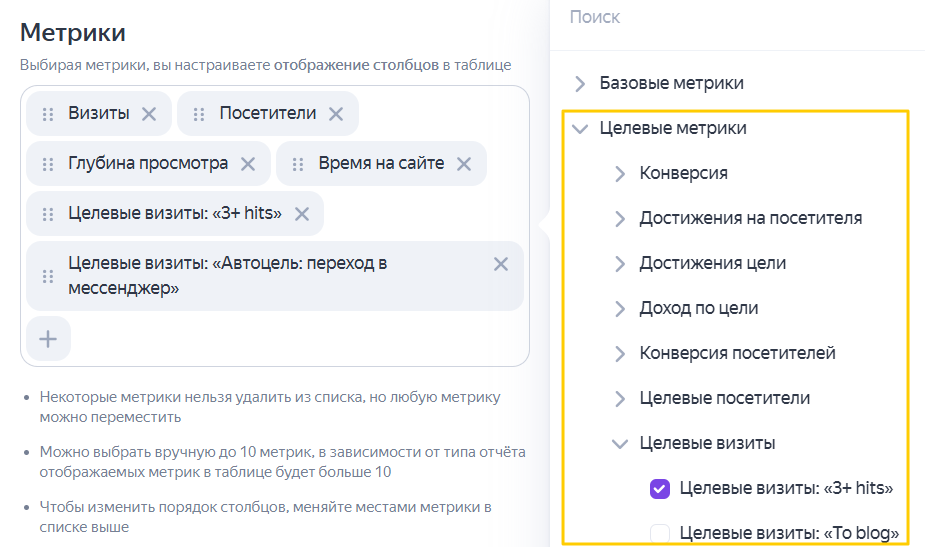Grab the drag handle of Визиты chip
The image size is (925, 547).
tap(48, 114)
